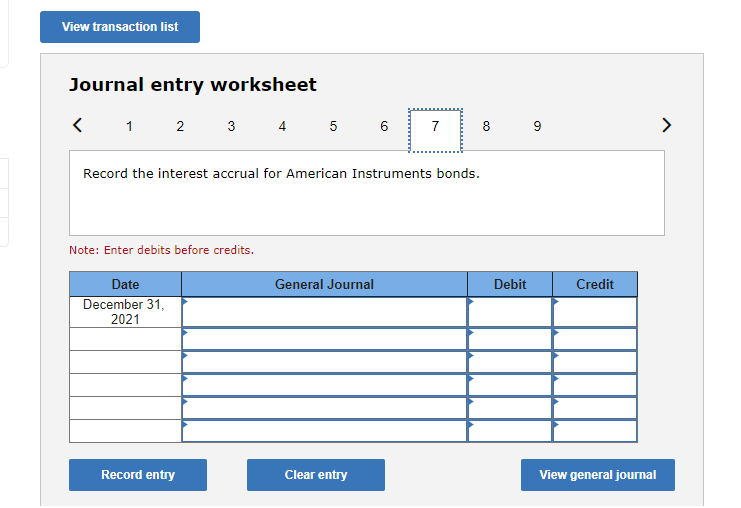This screenshot has height=508, width=741.
Task: Click the Clear entry button
Action: point(316,475)
